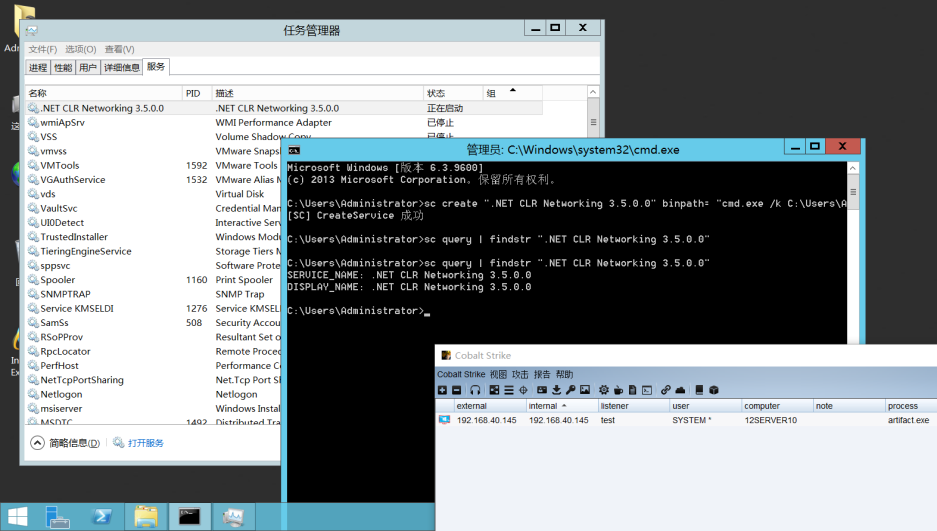Switch to Pivot Graph view icon
Image resolution: width=937 pixels, height=531 pixels.
coord(494,390)
